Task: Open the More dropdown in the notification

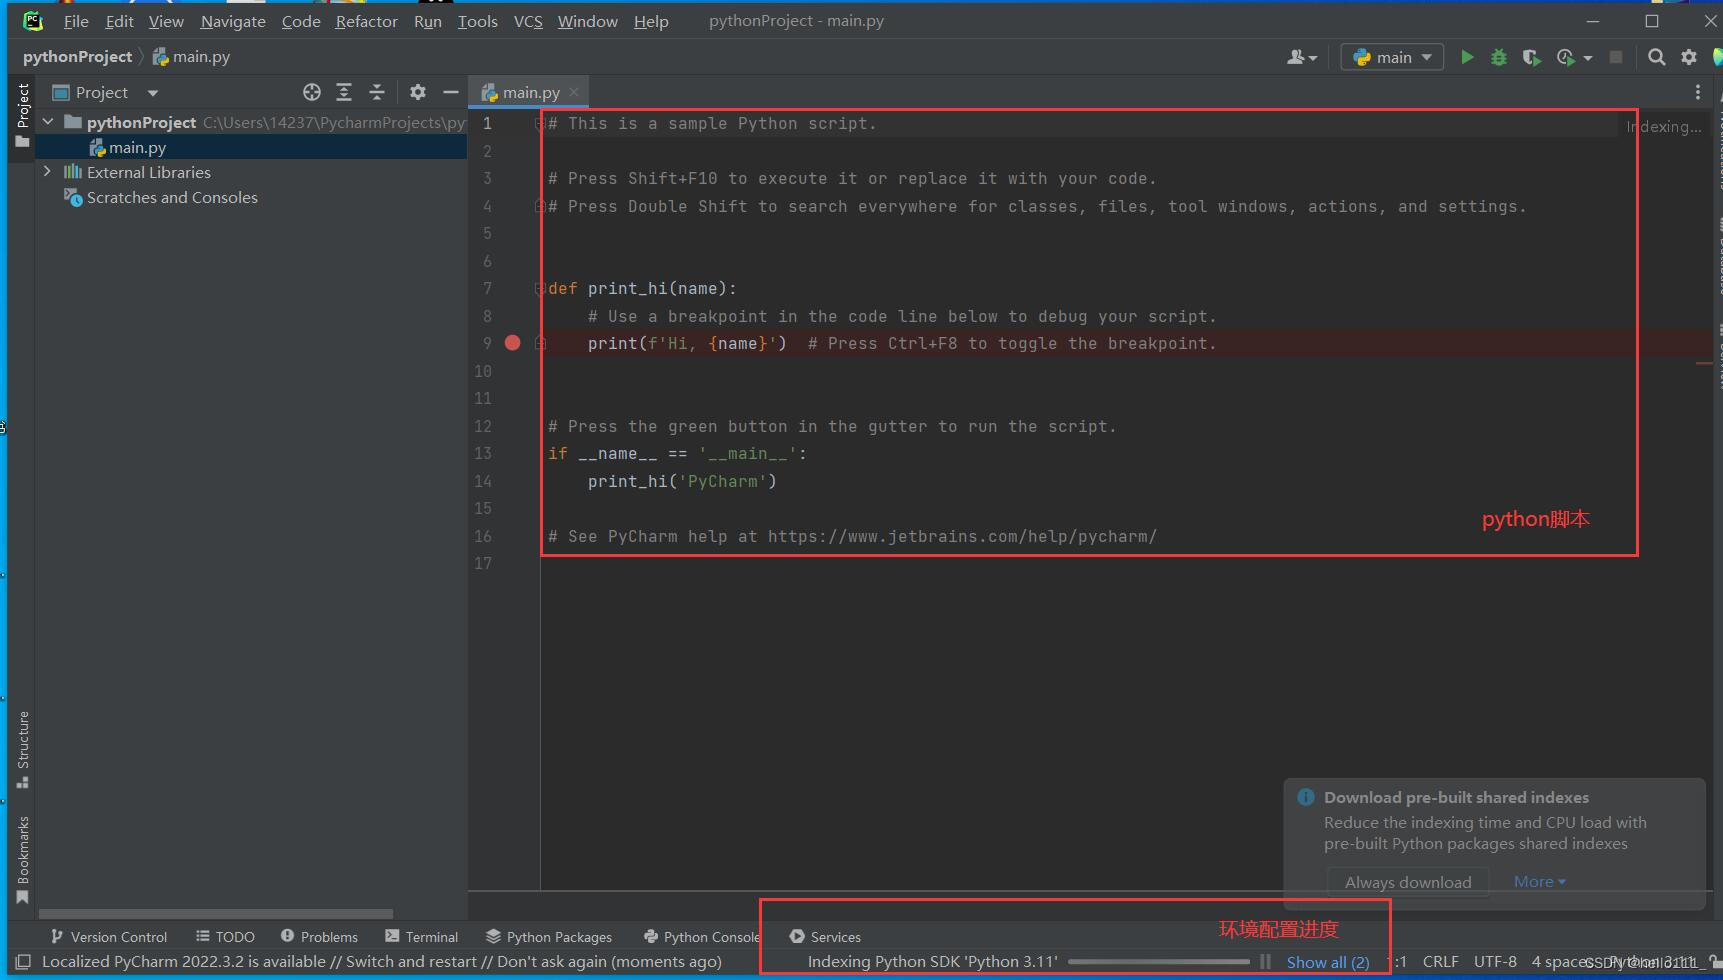Action: point(1540,881)
